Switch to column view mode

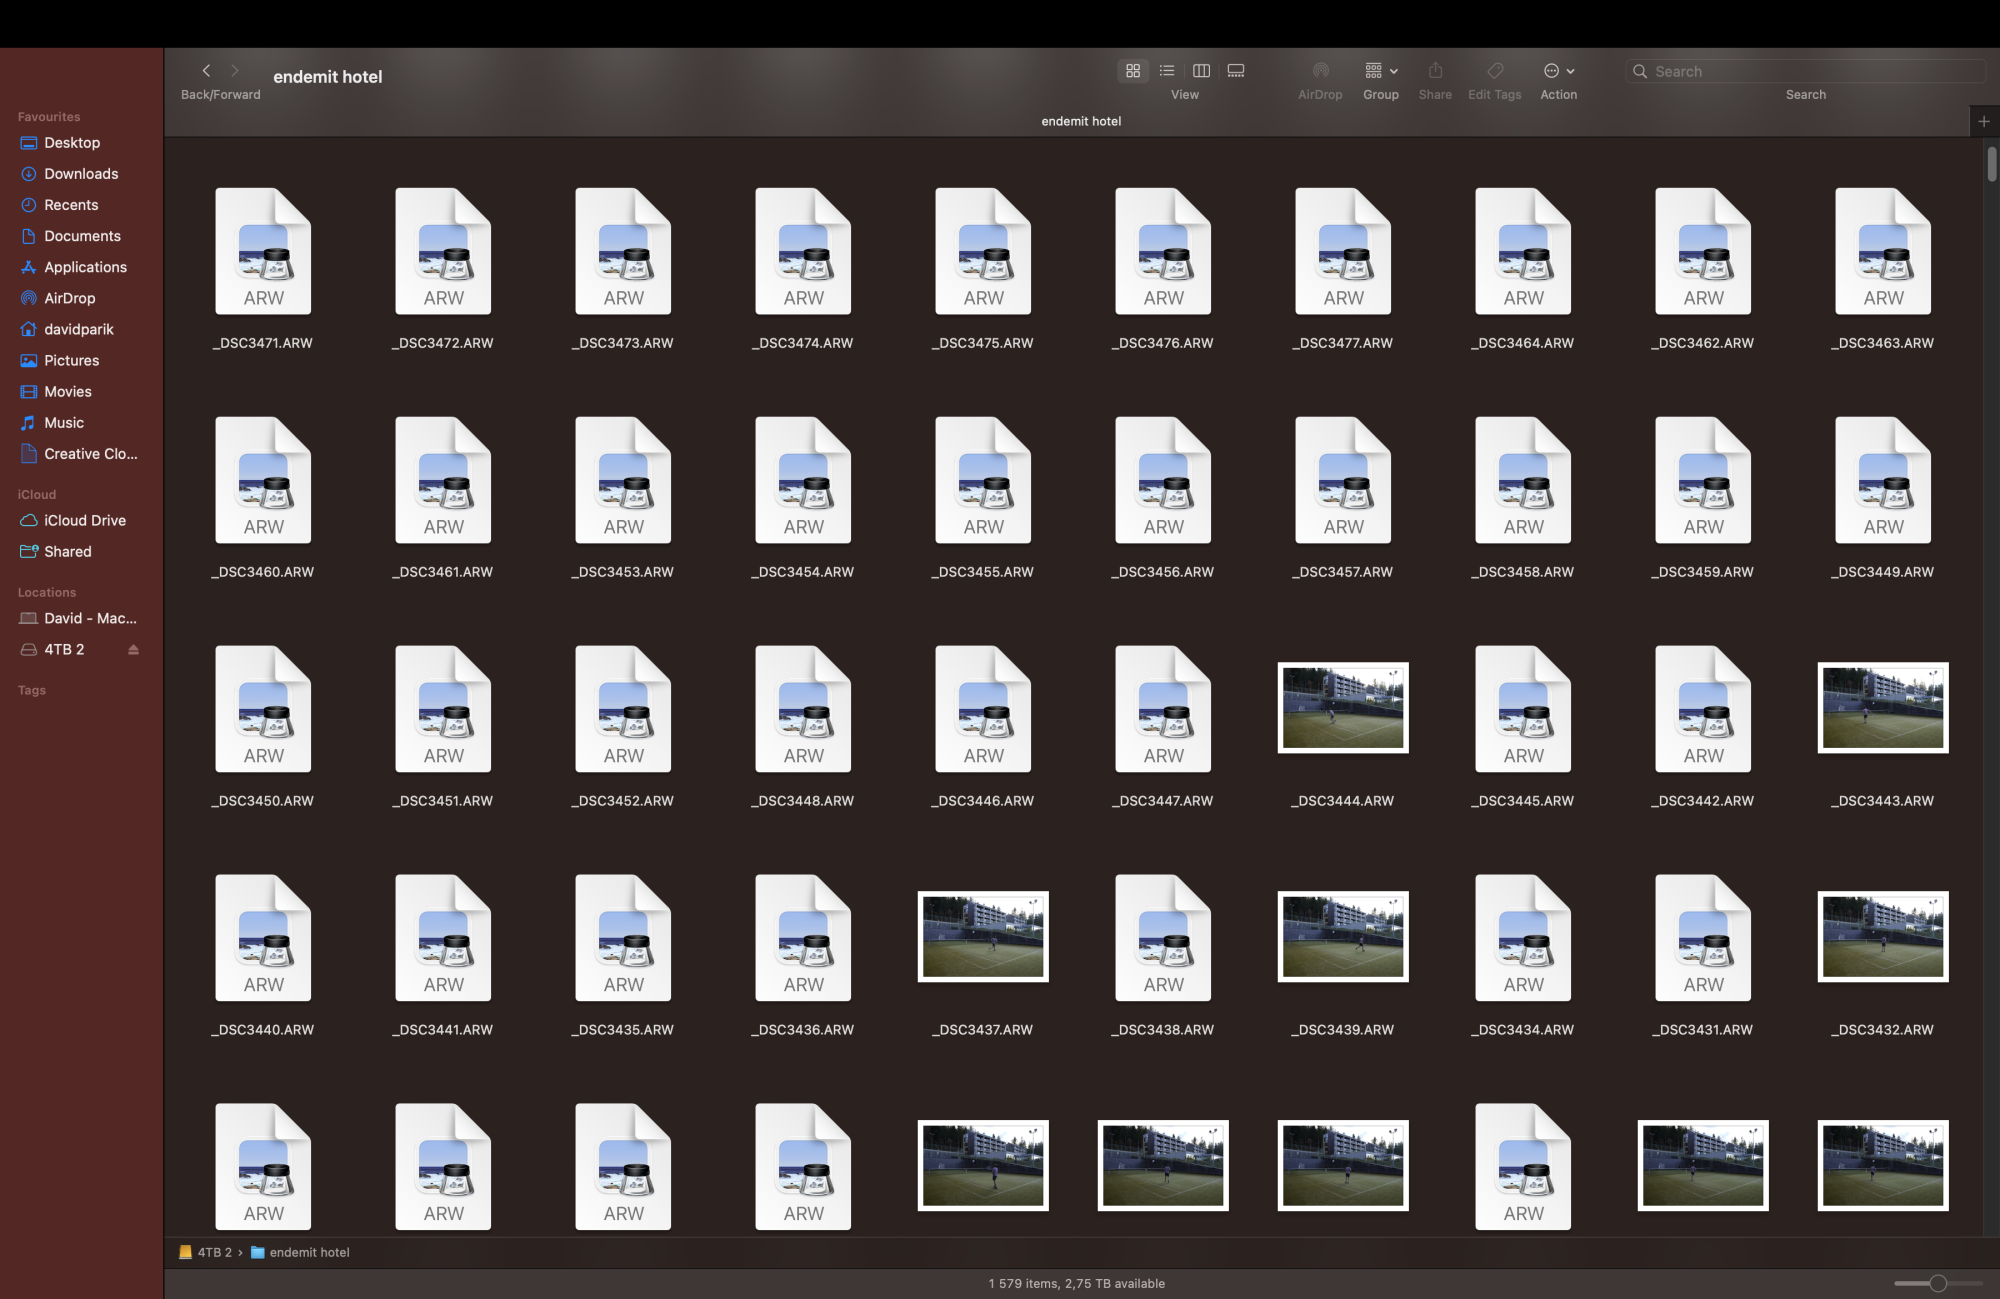tap(1201, 71)
